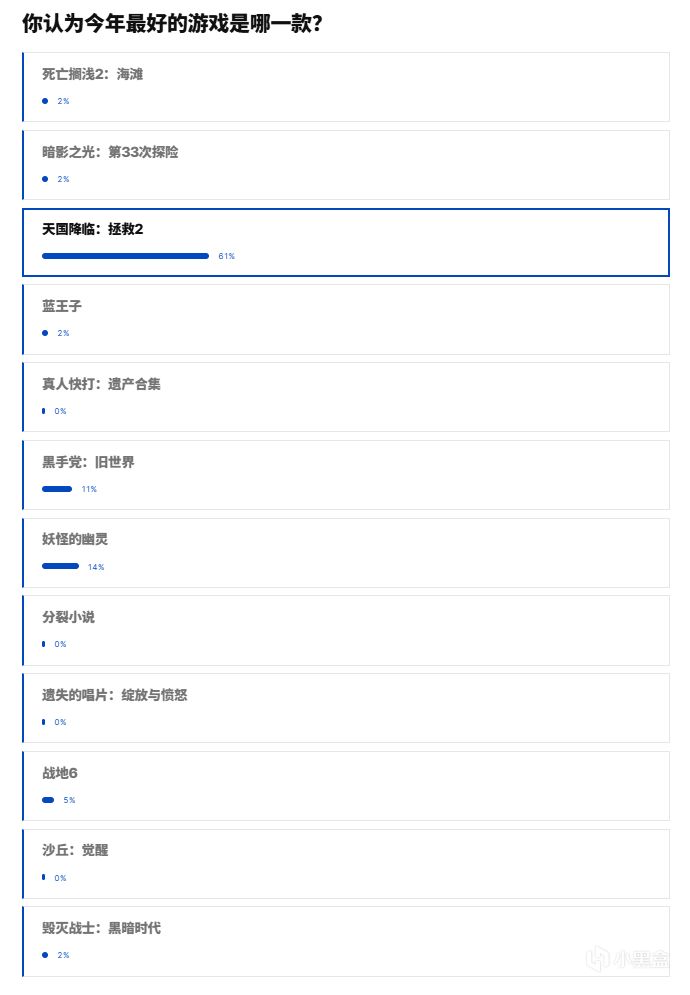Pick 蓝王子 in the poll
Viewport: 690px width, 995px height.
pyautogui.click(x=345, y=319)
